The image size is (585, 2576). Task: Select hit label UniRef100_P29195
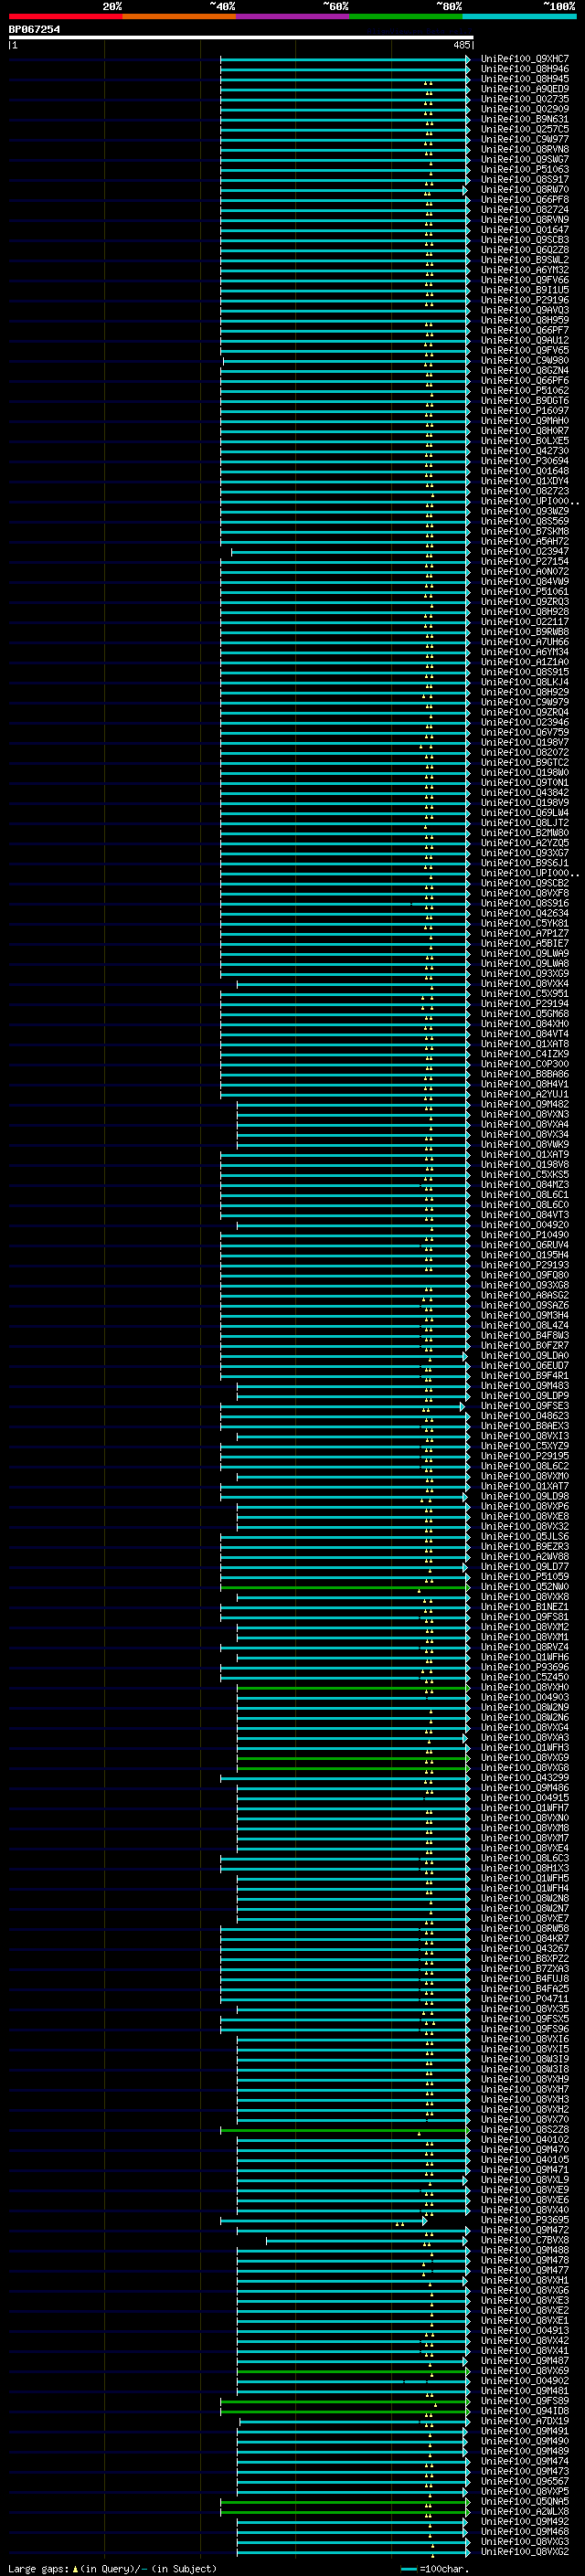tap(525, 1456)
